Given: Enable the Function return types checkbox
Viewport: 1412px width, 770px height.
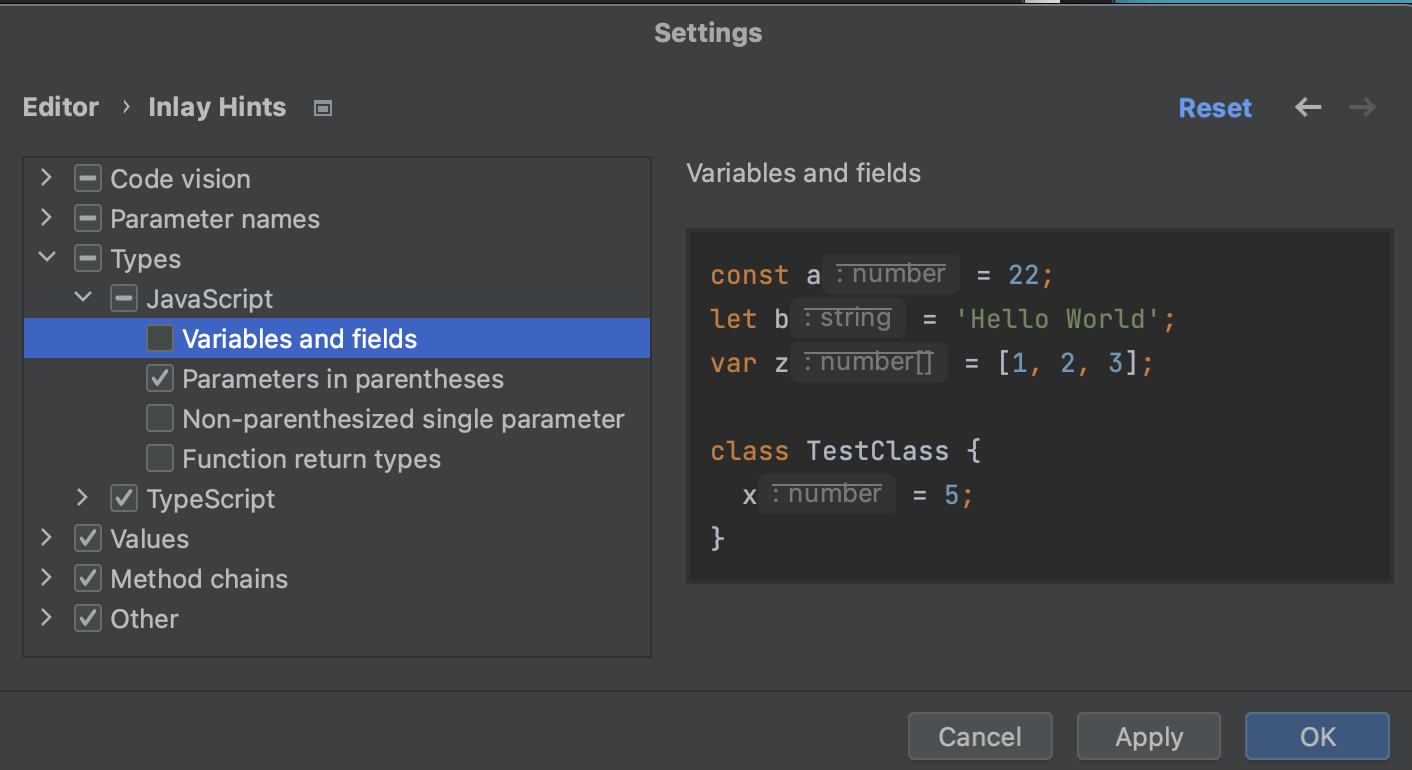Looking at the screenshot, I should tap(159, 458).
